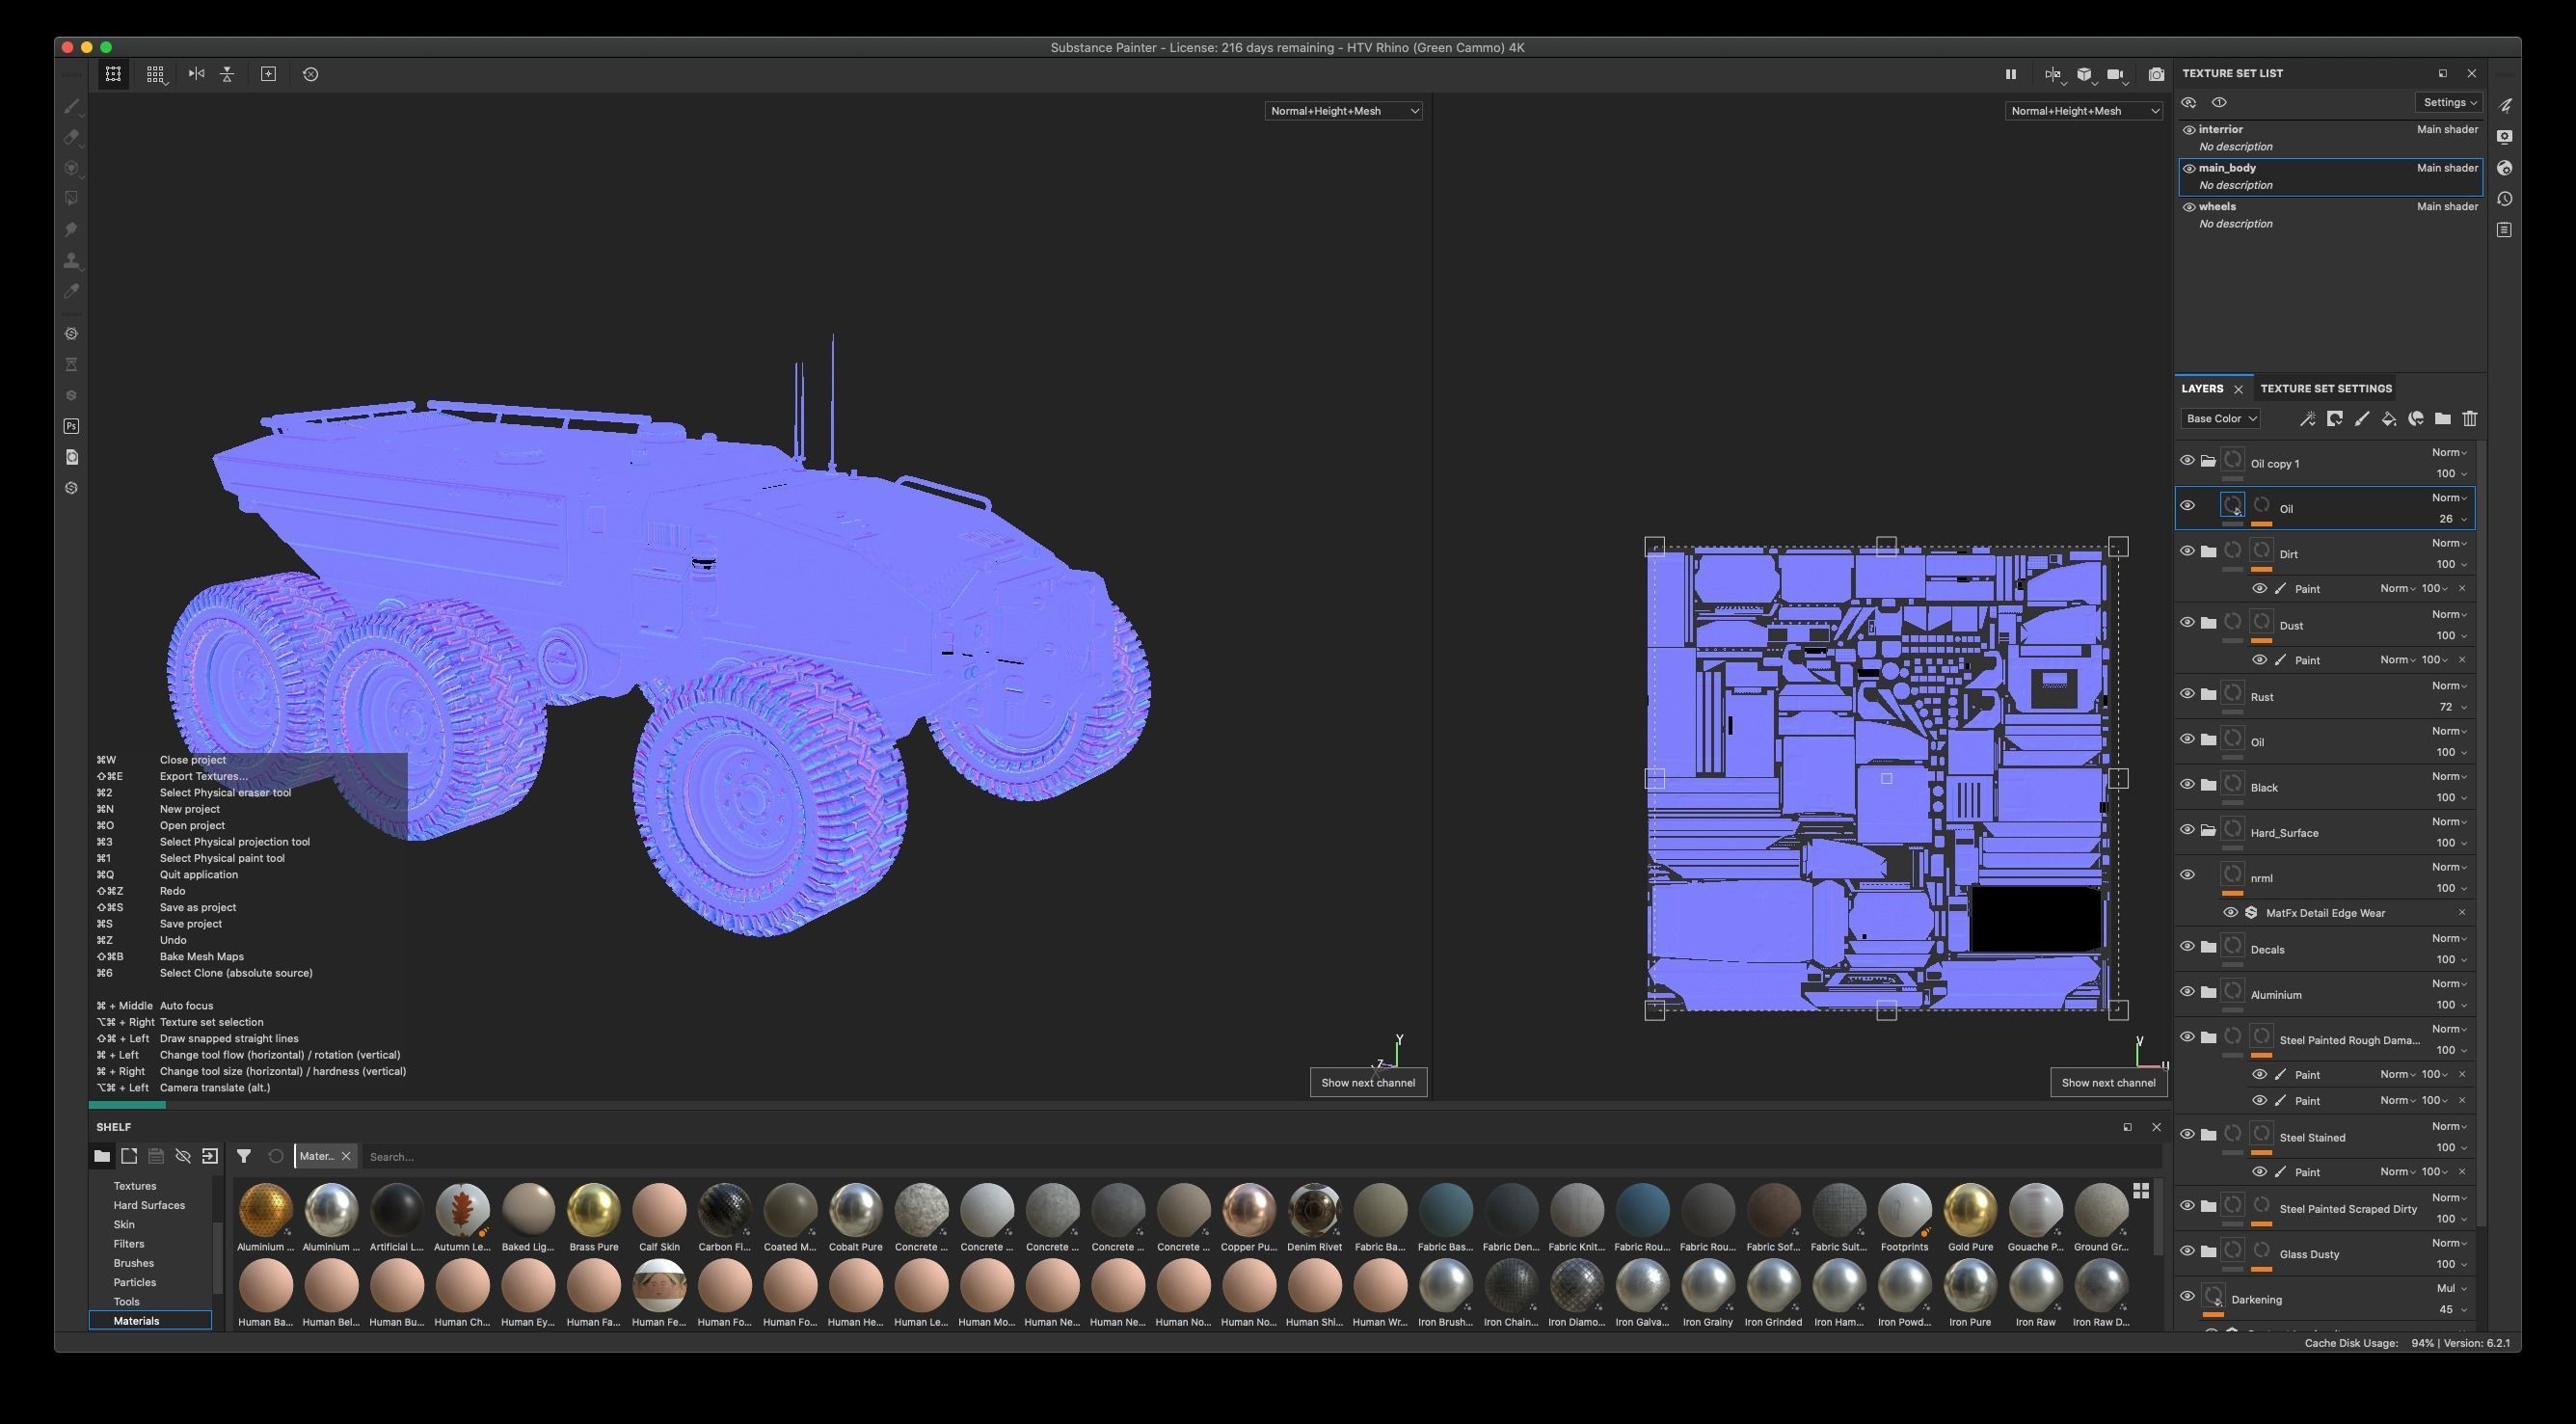Screen dimensions: 2576x1424
Task: Click the add folder icon in Layers
Action: click(x=2442, y=419)
